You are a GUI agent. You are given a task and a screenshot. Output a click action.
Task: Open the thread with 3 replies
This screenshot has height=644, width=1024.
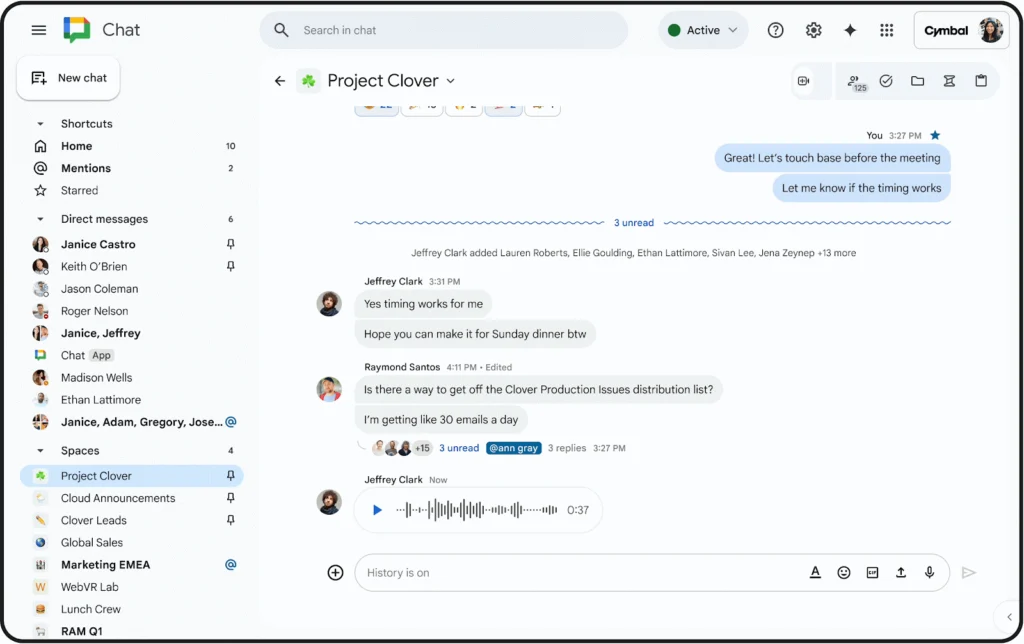[x=567, y=448]
